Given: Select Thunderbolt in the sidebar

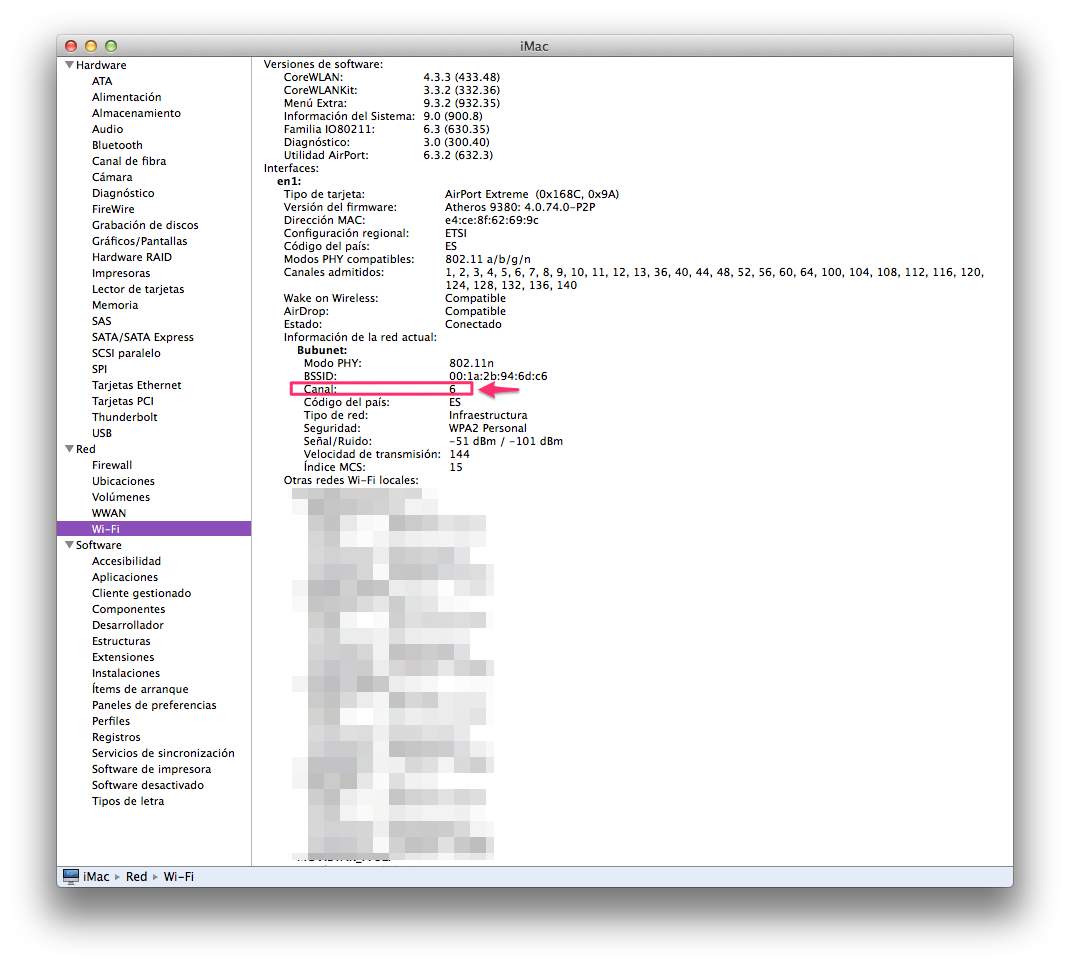Looking at the screenshot, I should tap(124, 417).
